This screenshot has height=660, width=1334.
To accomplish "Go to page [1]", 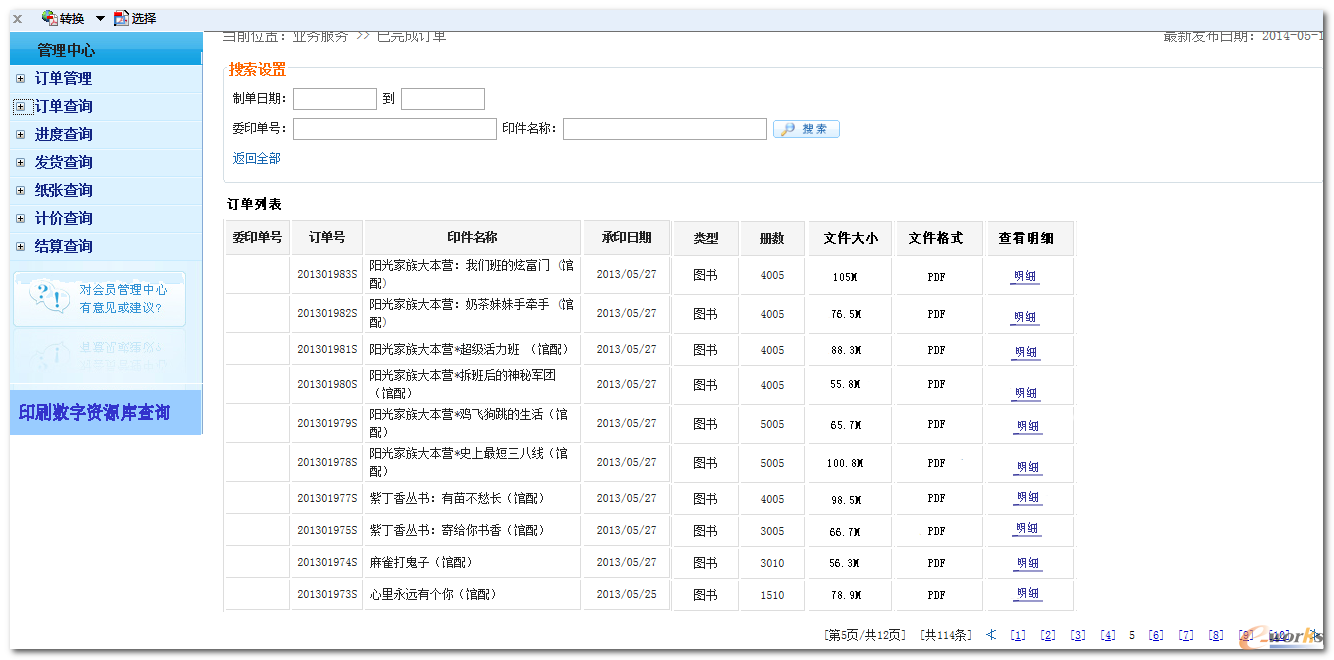I will (x=1018, y=635).
